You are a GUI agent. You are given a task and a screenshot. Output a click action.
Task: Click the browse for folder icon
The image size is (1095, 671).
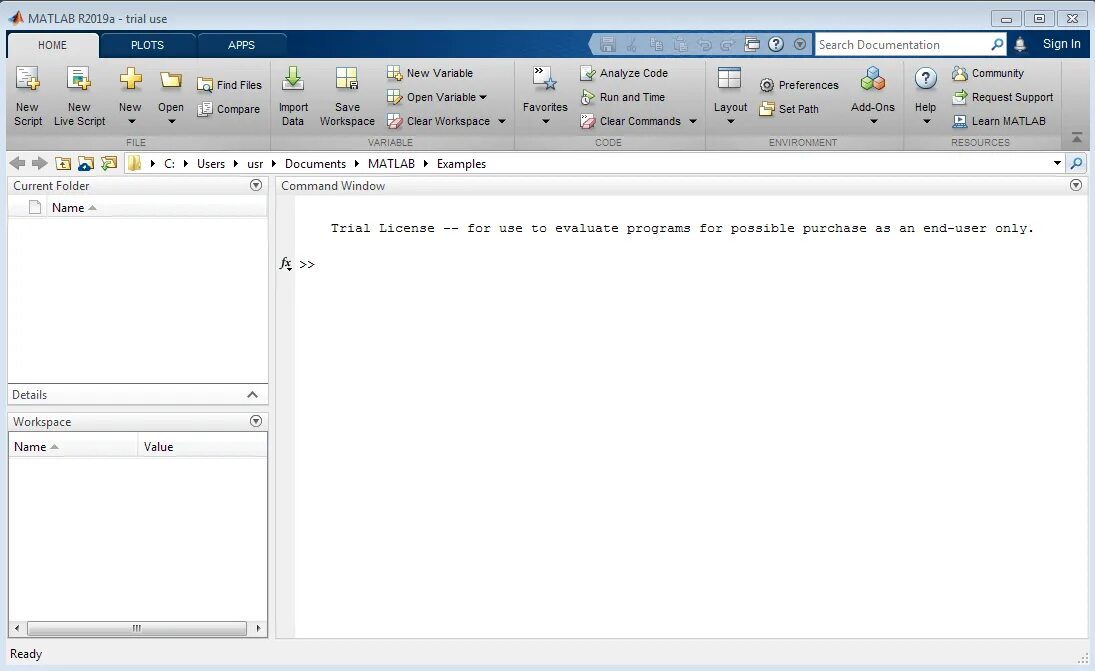tap(109, 163)
